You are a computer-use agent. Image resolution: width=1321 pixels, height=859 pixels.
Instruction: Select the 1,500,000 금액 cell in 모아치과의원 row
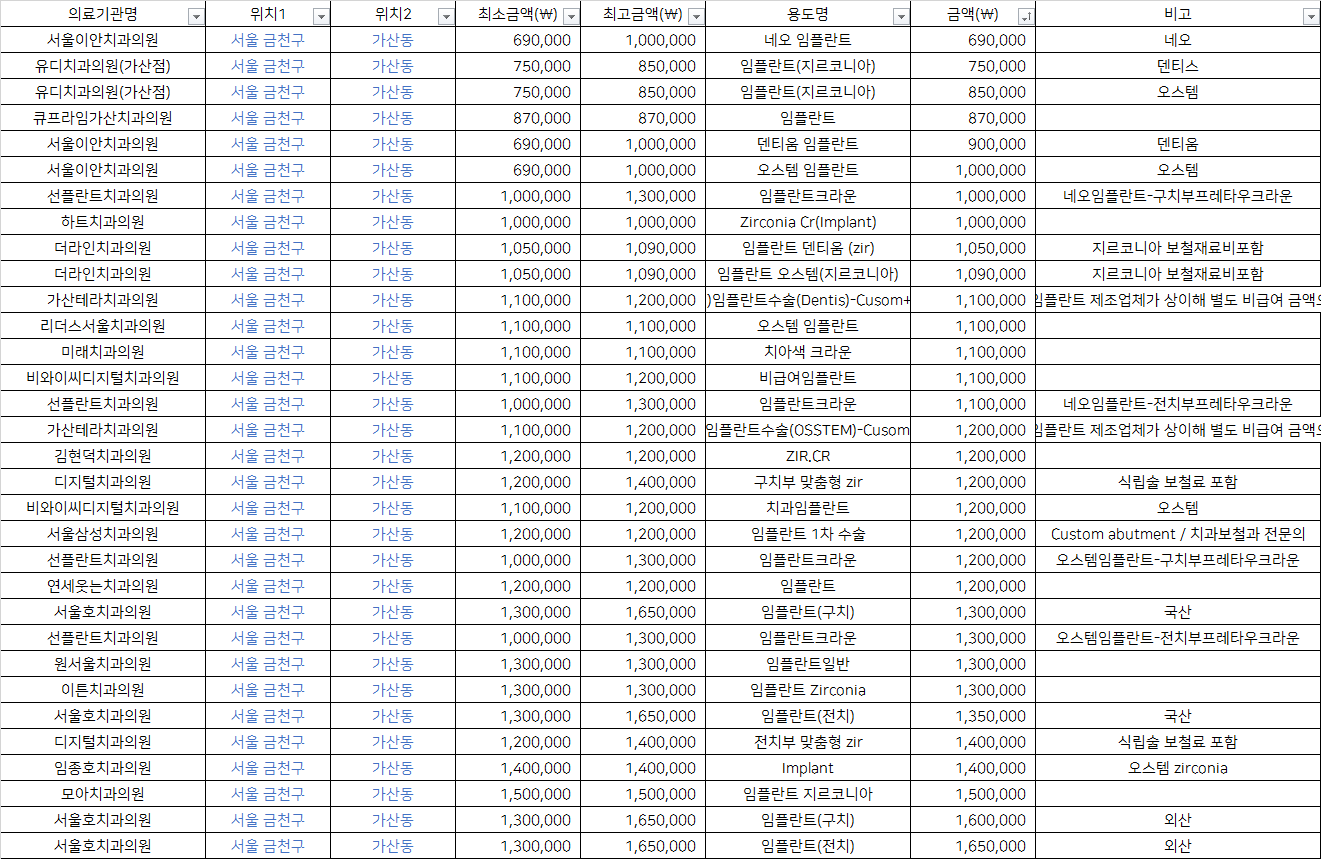(973, 794)
